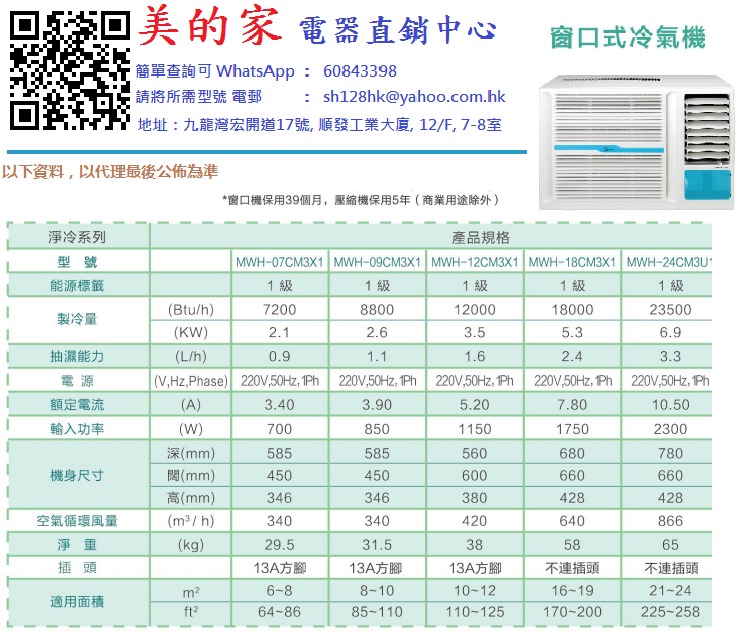
Task: Click the 窗口式冷氣機 heading
Action: point(628,38)
